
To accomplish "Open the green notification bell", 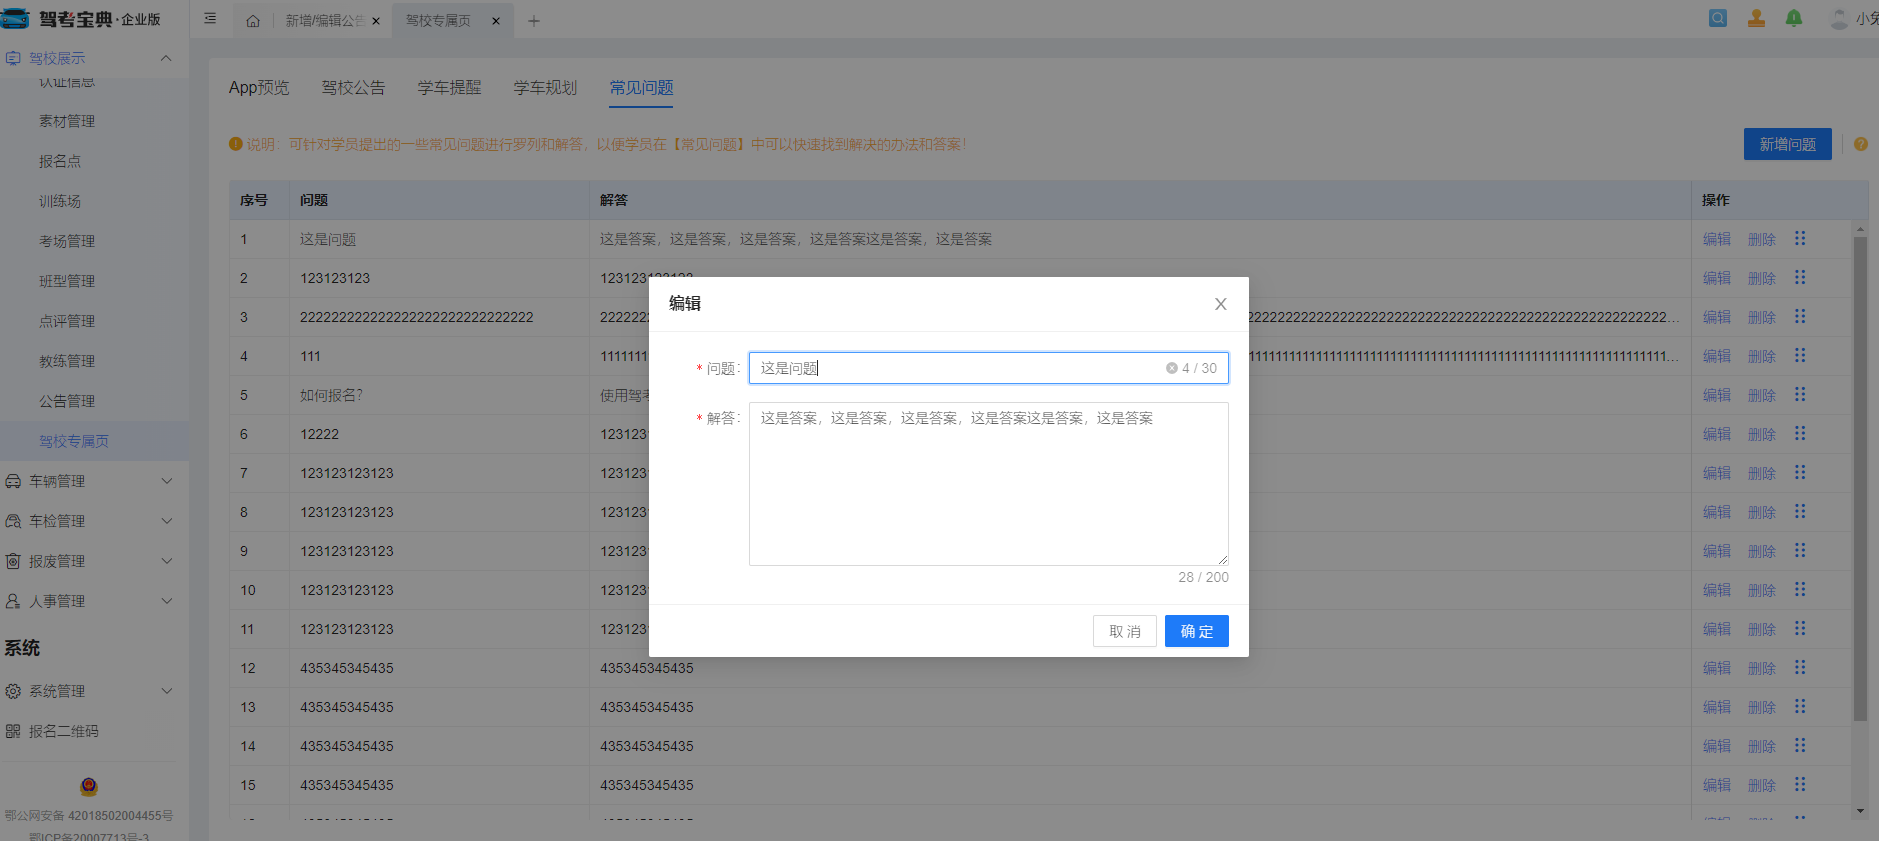I will coord(1794,18).
